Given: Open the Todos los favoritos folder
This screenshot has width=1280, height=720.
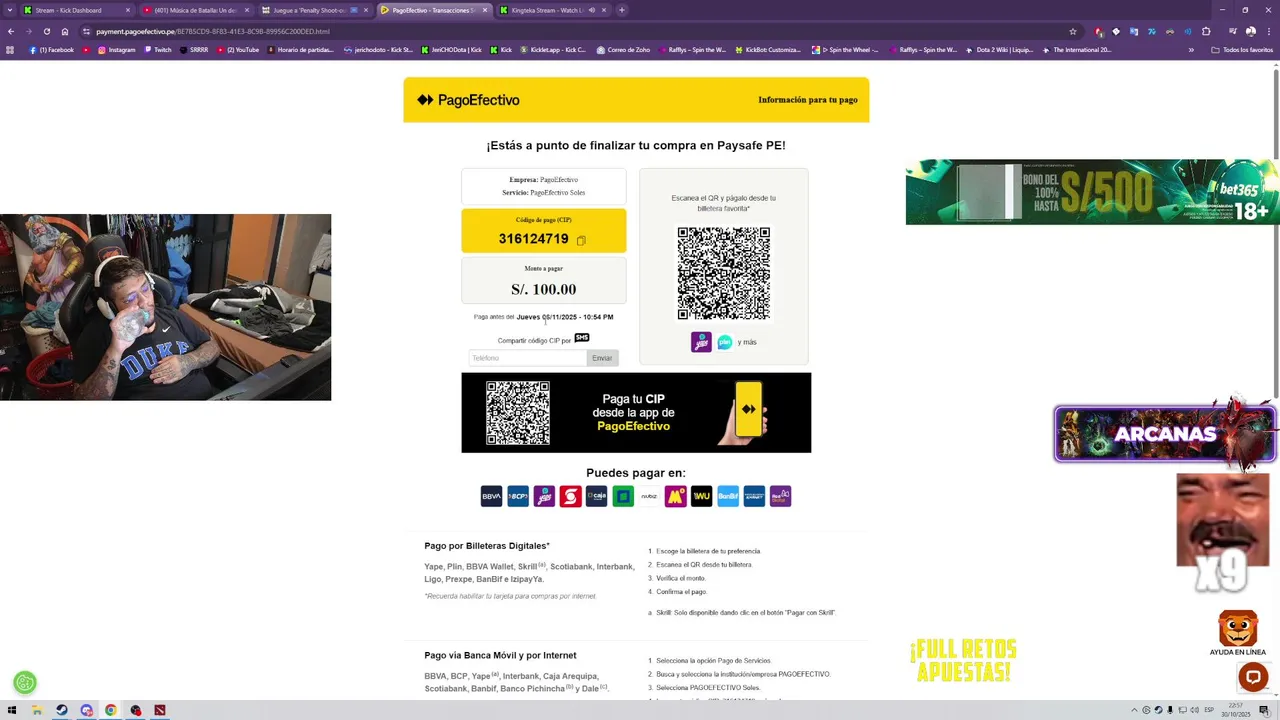Looking at the screenshot, I should [1243, 50].
